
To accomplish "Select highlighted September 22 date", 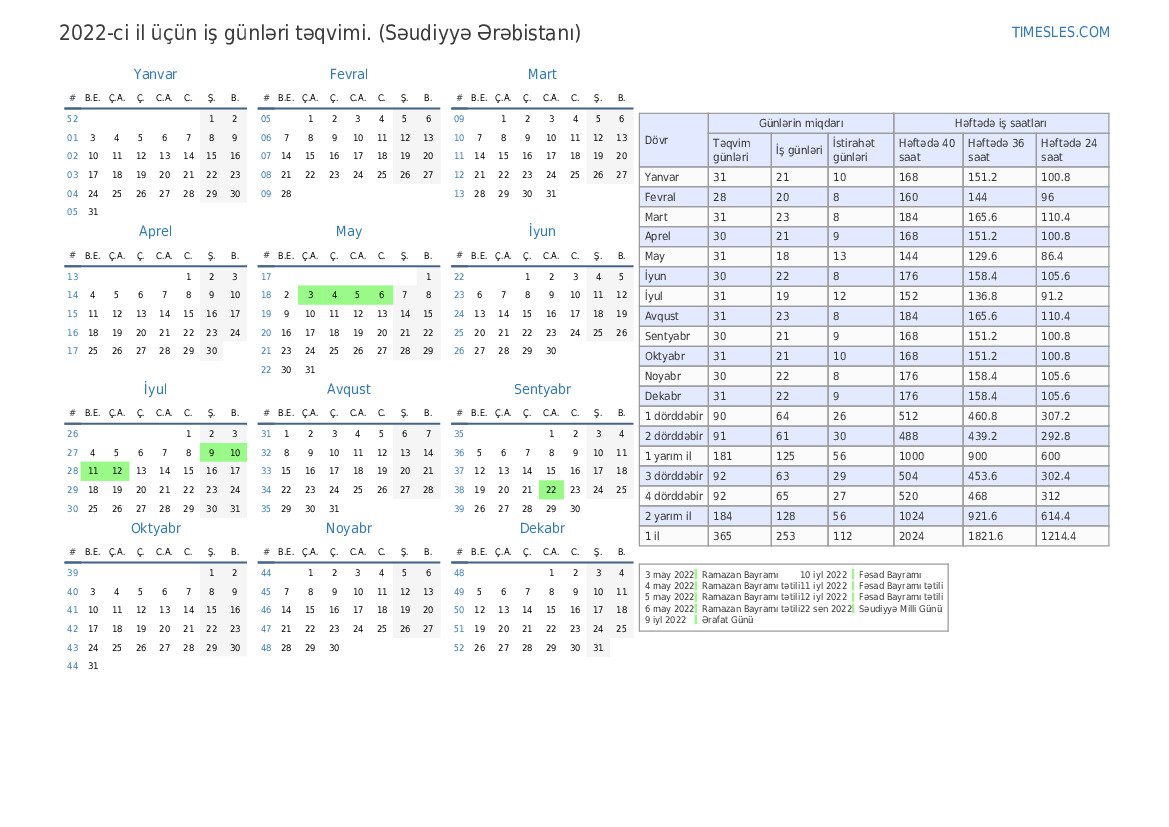I will click(x=551, y=490).
